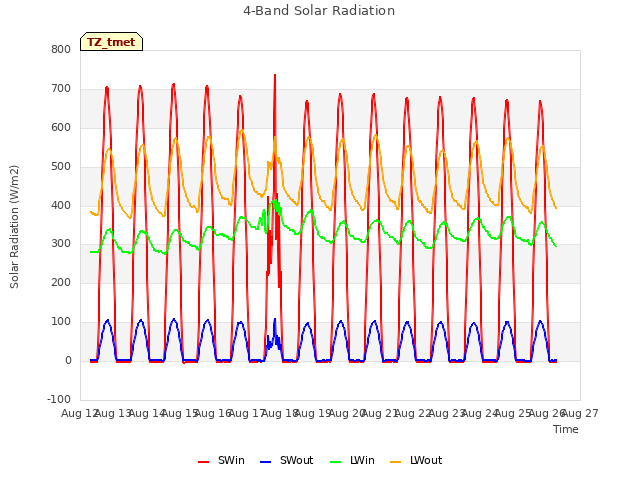
Task: Click the tall red SWin spike above 700
Action: (275, 75)
